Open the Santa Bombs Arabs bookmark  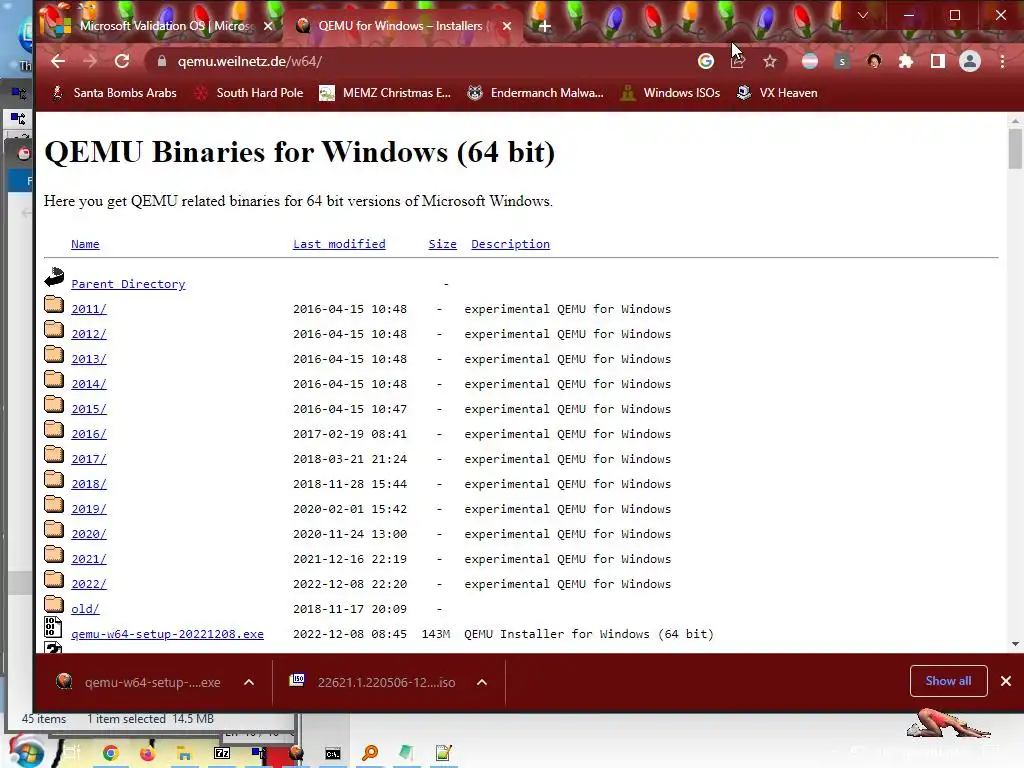114,93
